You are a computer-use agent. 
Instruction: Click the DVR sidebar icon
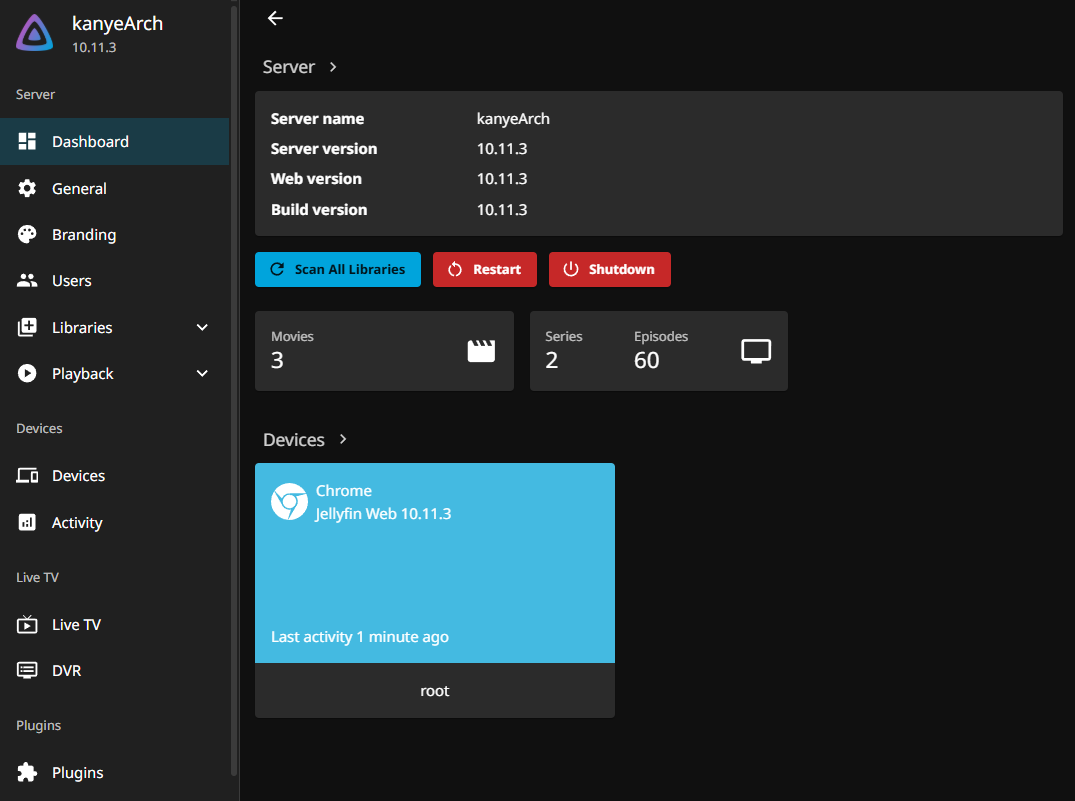(27, 670)
